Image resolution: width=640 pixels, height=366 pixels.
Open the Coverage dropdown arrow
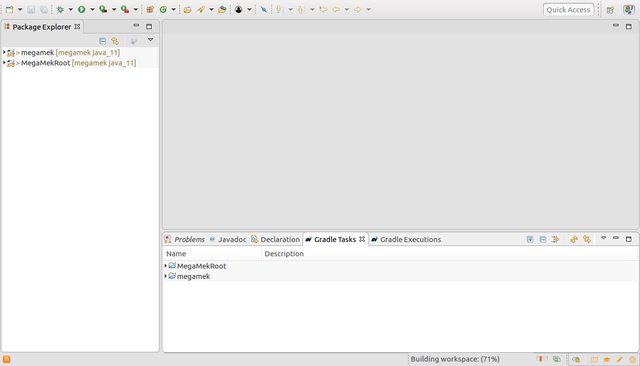point(114,9)
